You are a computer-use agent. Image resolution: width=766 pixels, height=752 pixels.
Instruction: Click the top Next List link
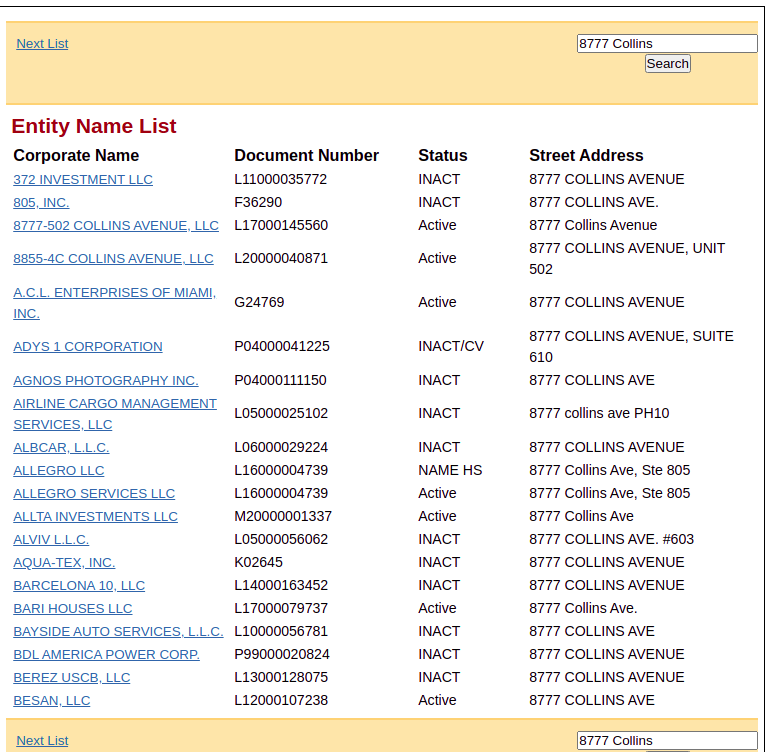click(x=42, y=43)
